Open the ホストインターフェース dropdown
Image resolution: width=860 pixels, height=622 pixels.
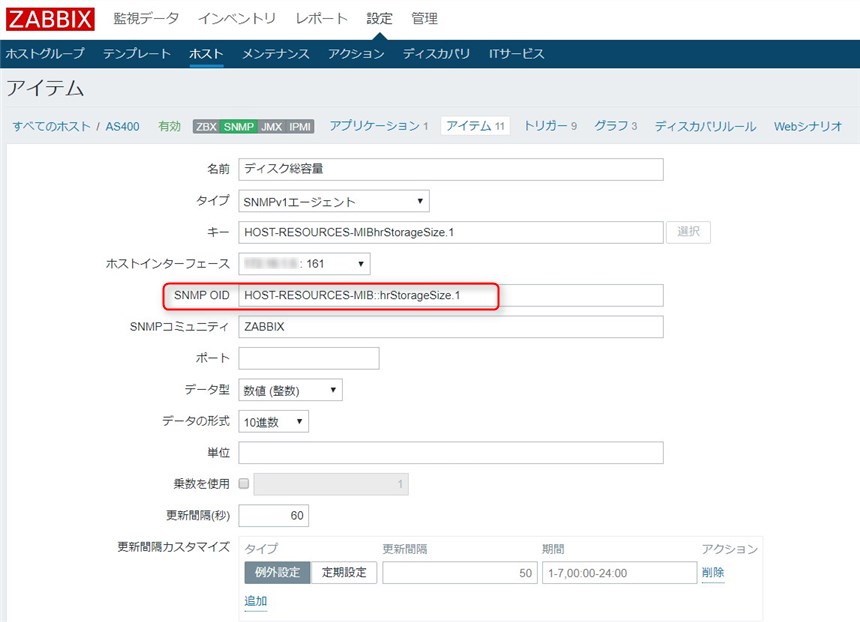(304, 264)
